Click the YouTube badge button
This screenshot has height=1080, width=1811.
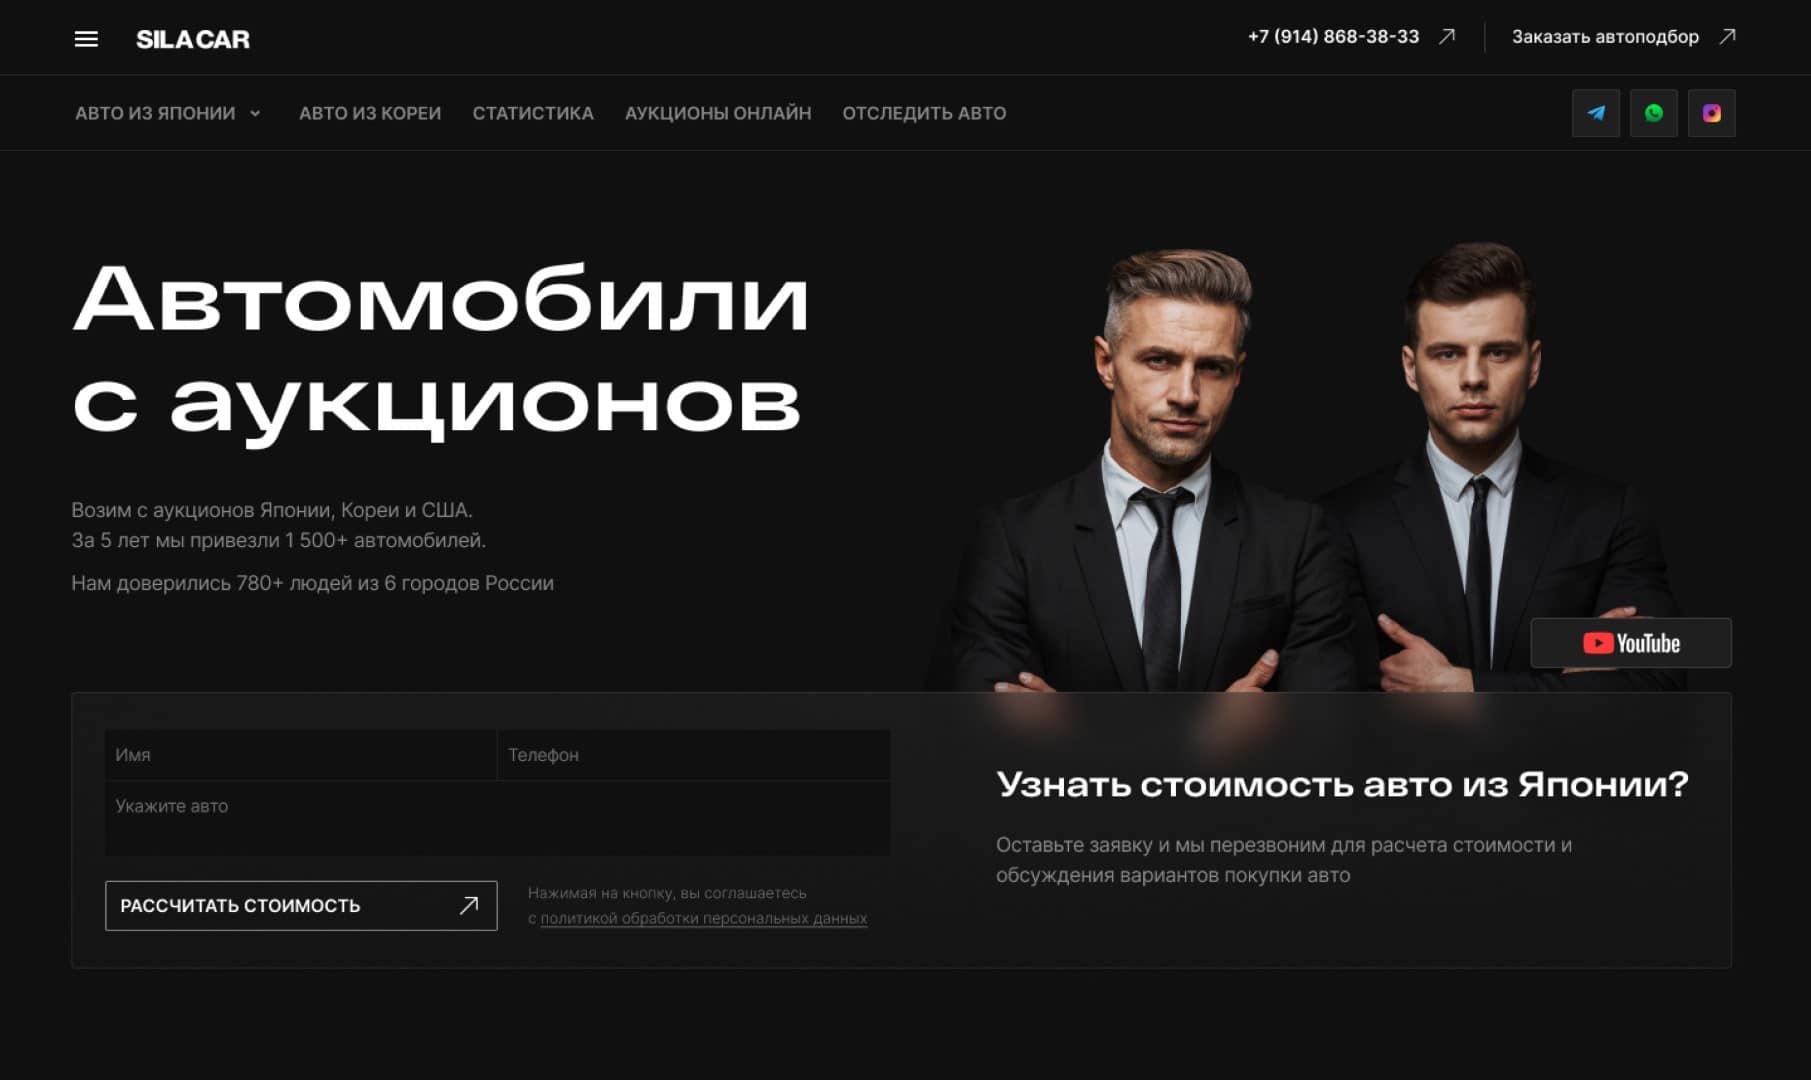[x=1631, y=643]
